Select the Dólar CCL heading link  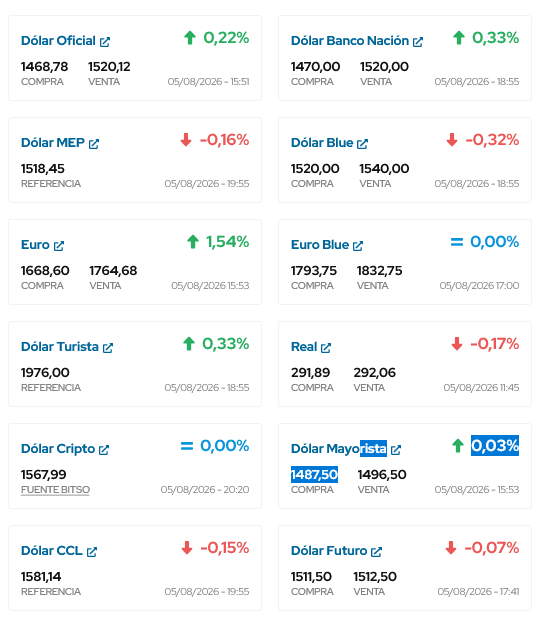tap(52, 551)
